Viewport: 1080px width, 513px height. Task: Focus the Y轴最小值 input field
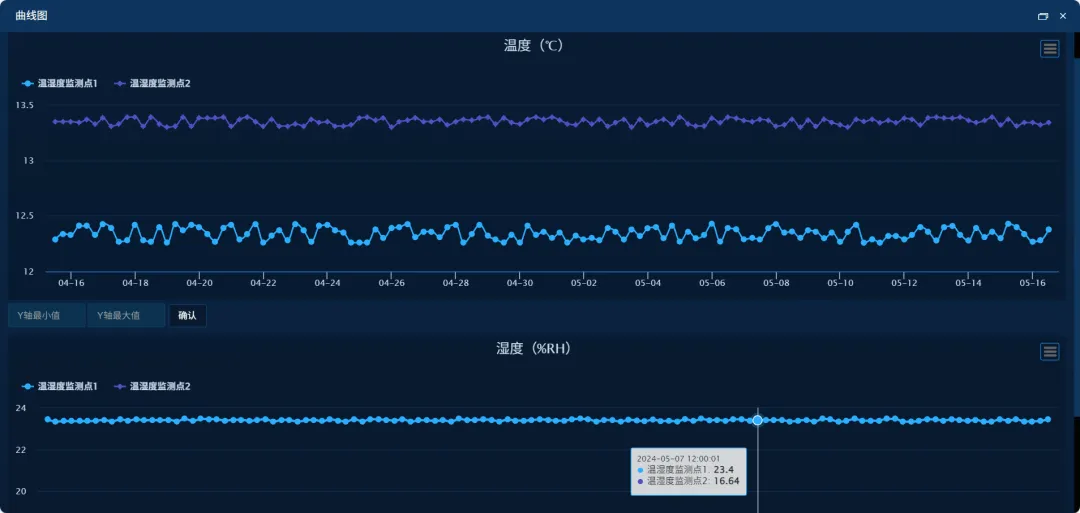(x=46, y=316)
